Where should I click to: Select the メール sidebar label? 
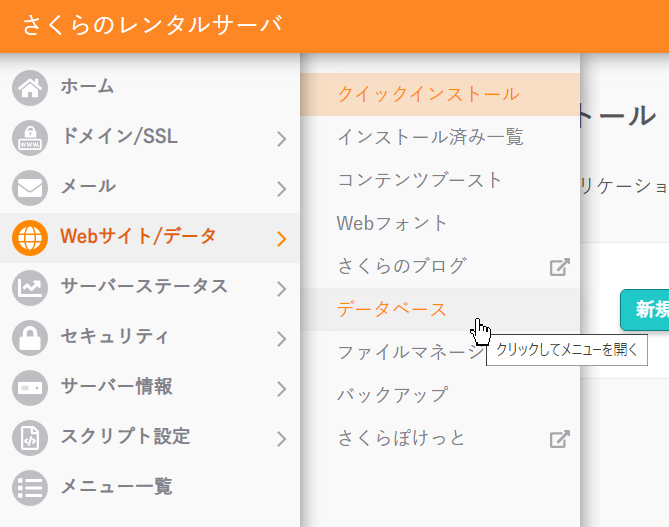88,186
